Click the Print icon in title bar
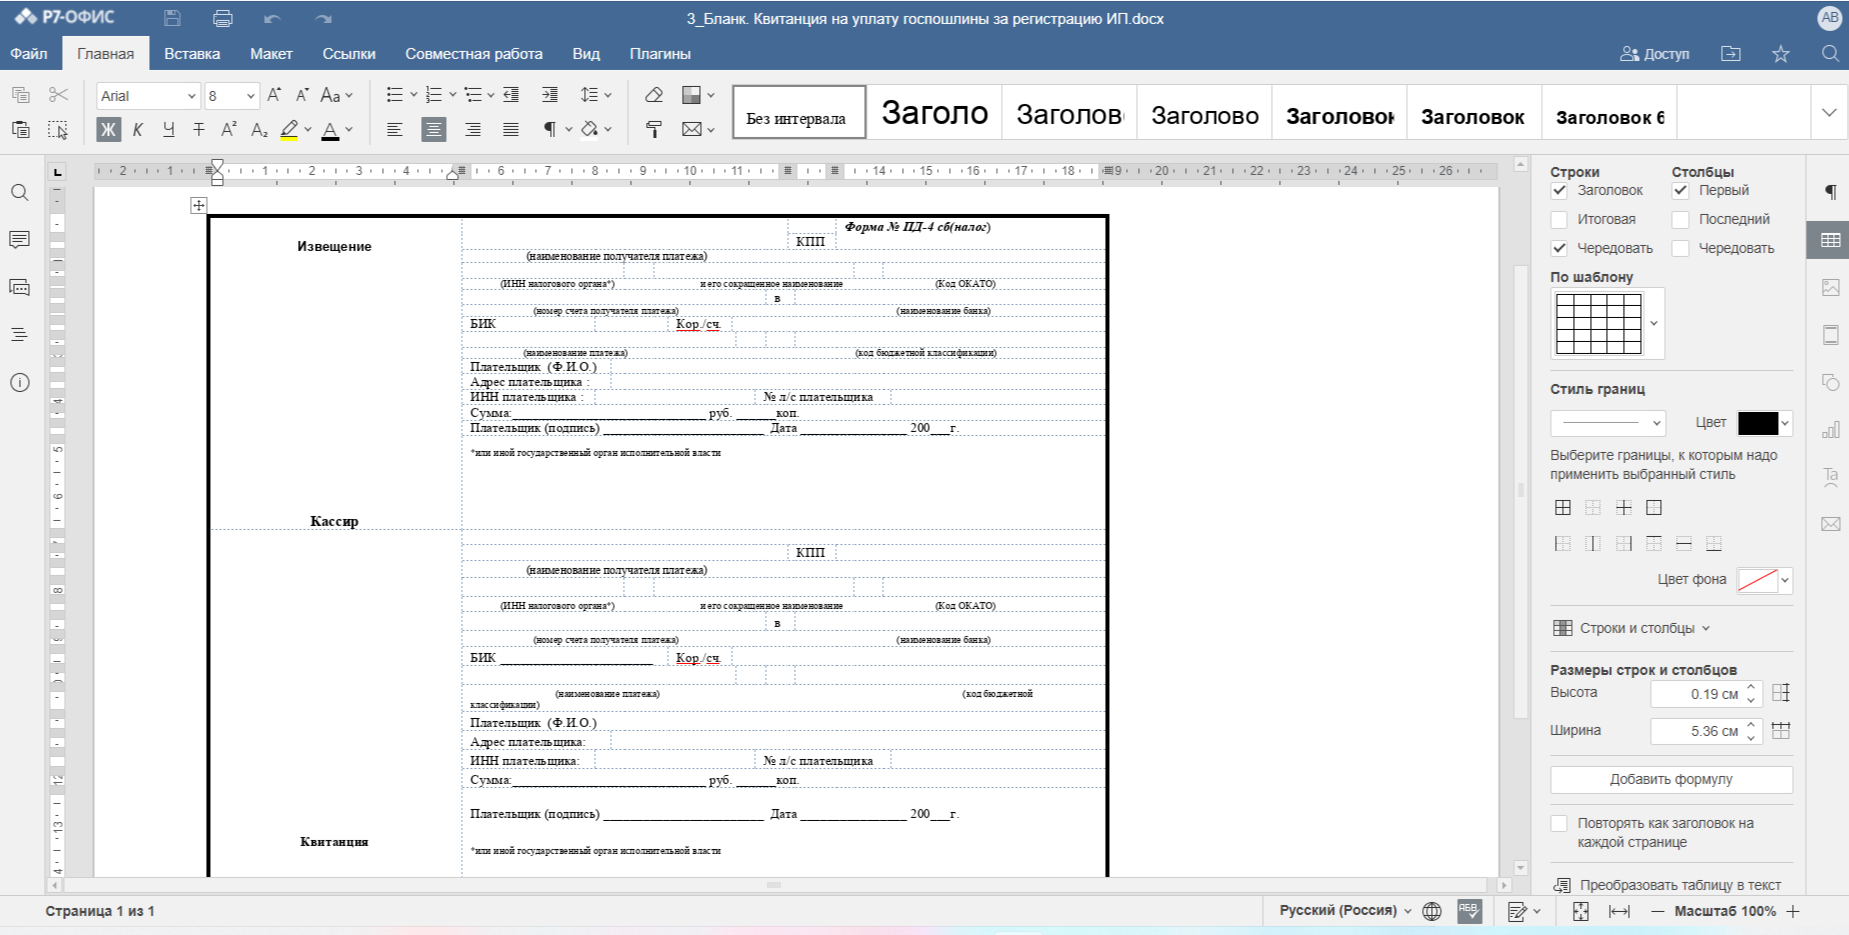This screenshot has width=1849, height=935. pyautogui.click(x=223, y=18)
